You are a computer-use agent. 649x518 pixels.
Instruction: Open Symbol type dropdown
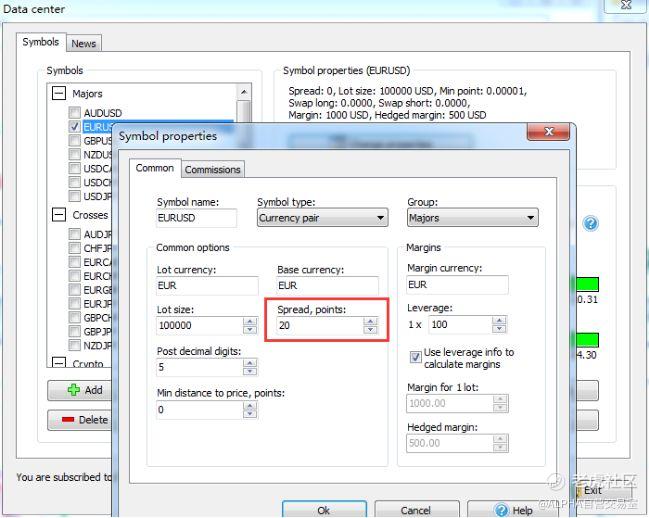pos(322,218)
